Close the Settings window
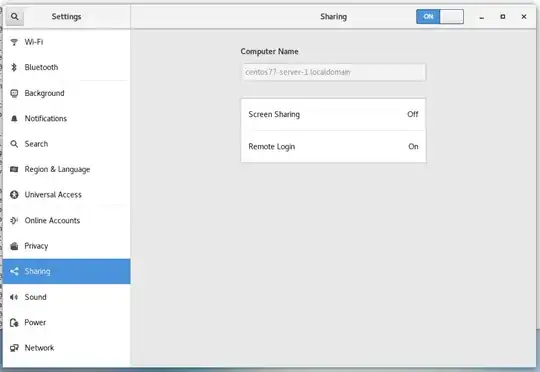The image size is (540, 372). [524, 17]
